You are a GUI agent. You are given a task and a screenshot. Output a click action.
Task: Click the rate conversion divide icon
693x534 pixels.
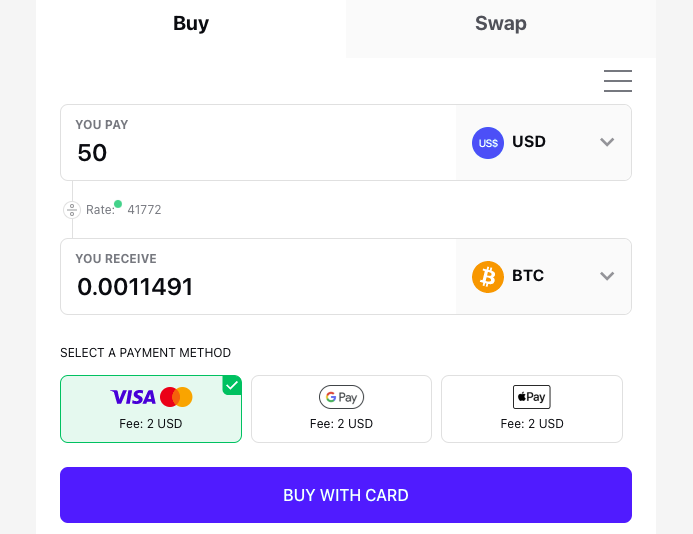(x=72, y=210)
